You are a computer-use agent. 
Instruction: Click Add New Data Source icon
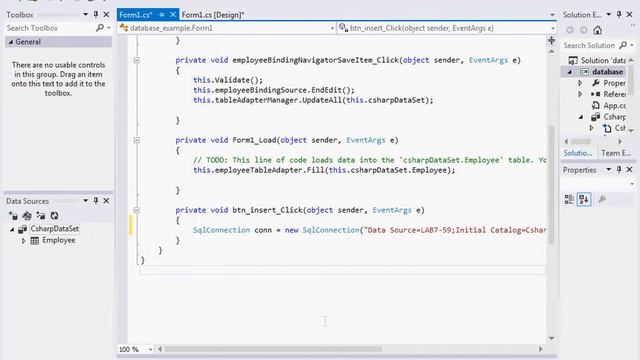click(x=13, y=216)
